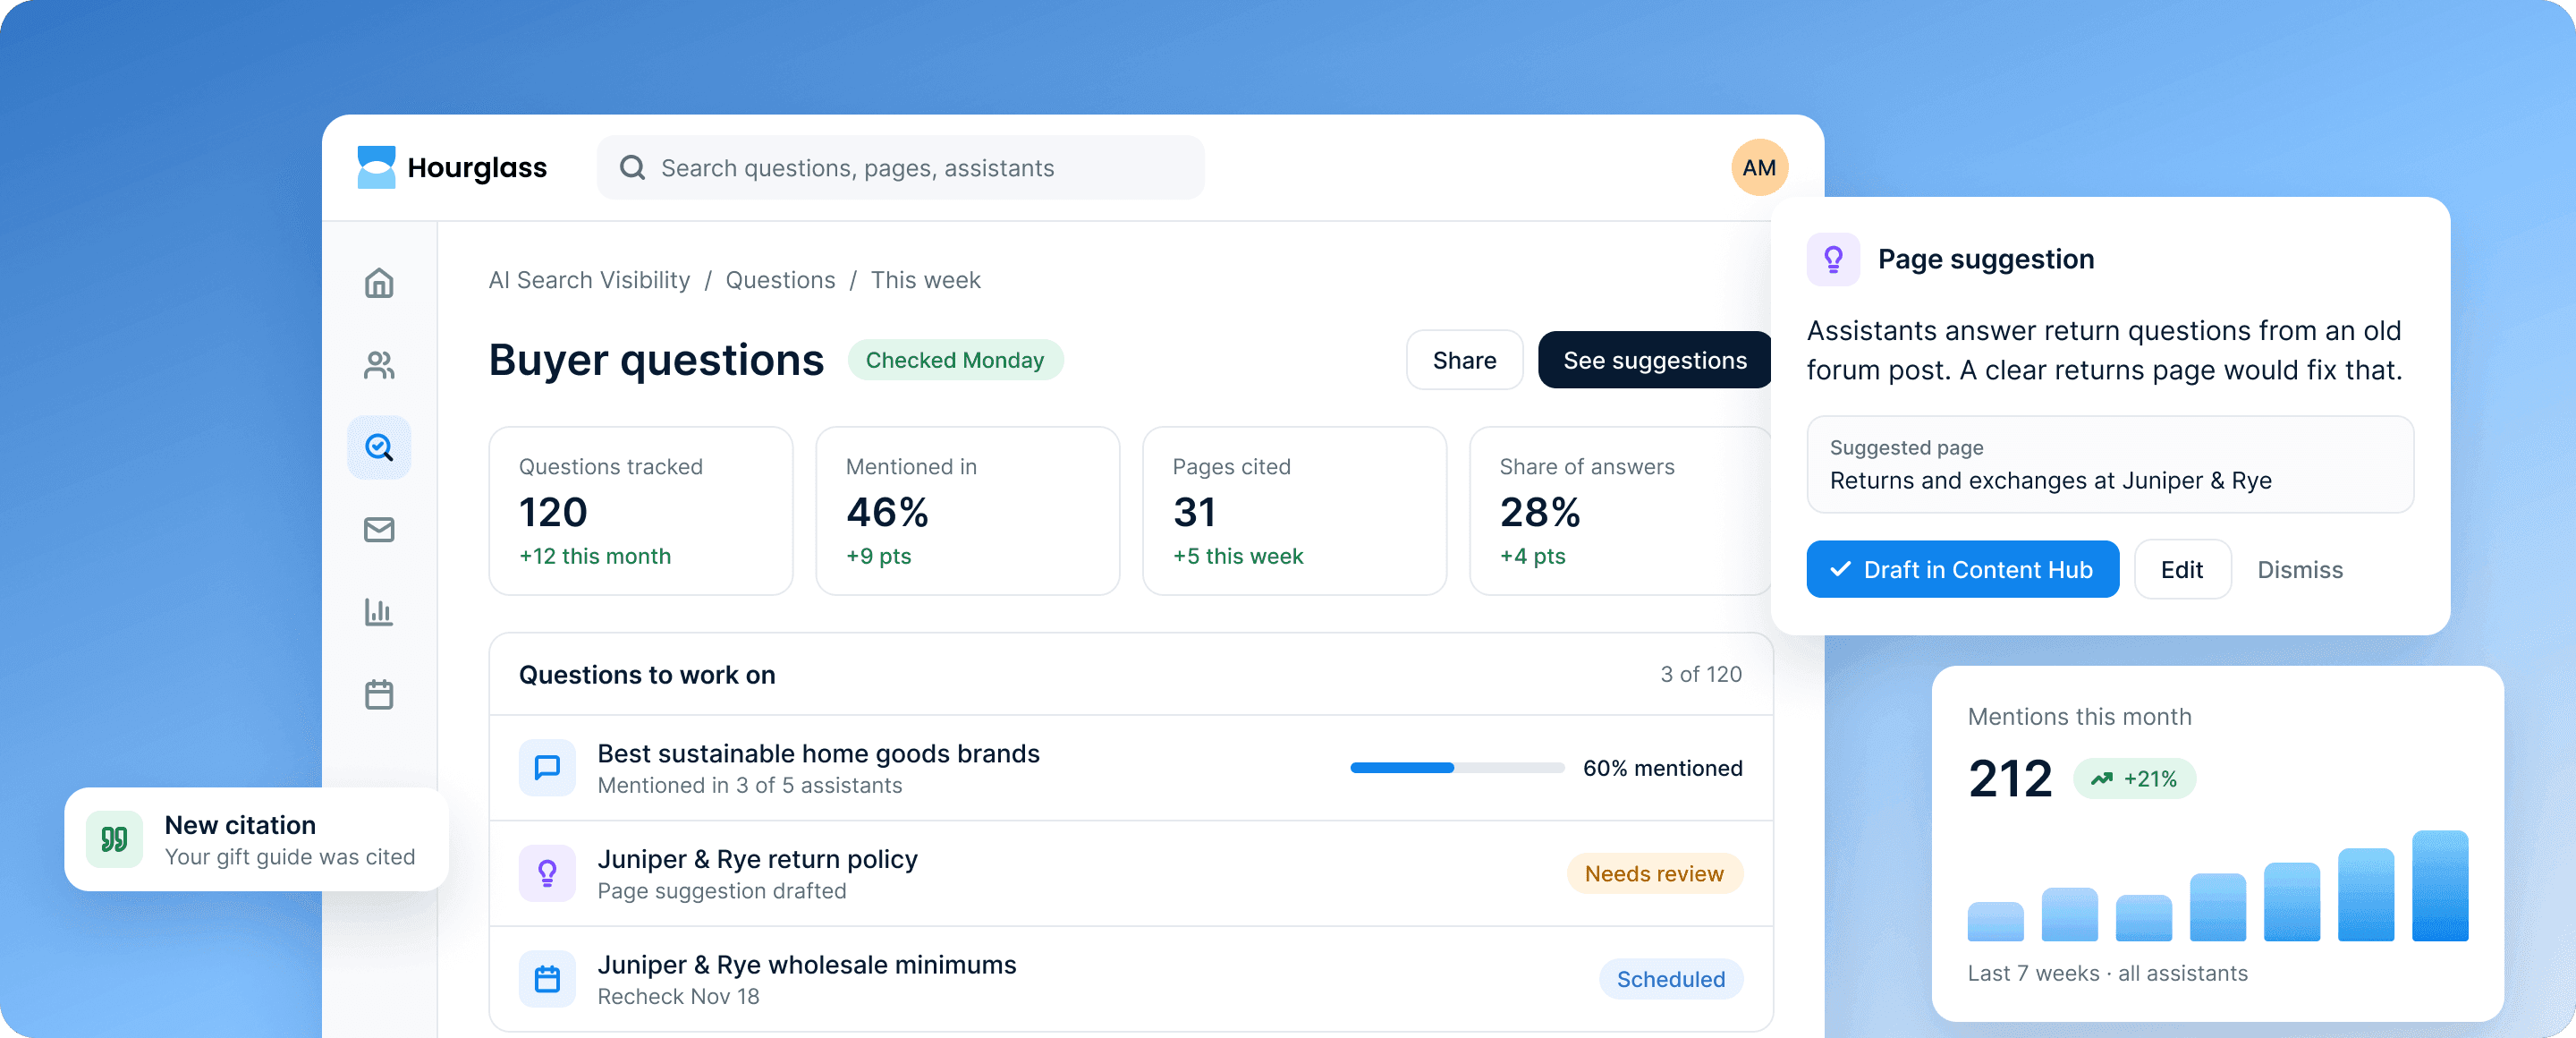This screenshot has height=1038, width=2576.
Task: Go to Questions breadcrumb
Action: coord(780,280)
